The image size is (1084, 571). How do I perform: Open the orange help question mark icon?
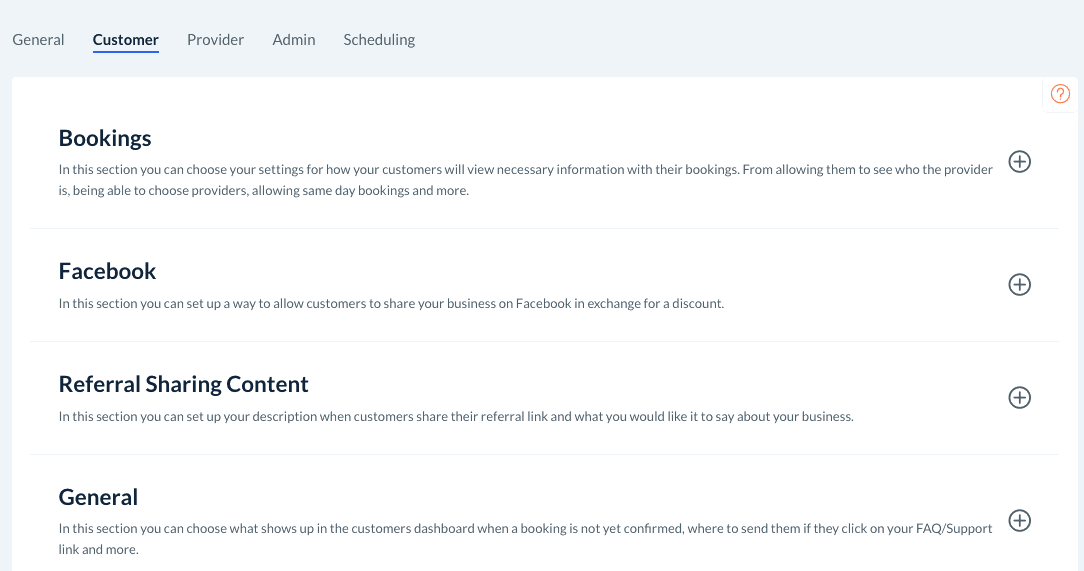(x=1060, y=94)
